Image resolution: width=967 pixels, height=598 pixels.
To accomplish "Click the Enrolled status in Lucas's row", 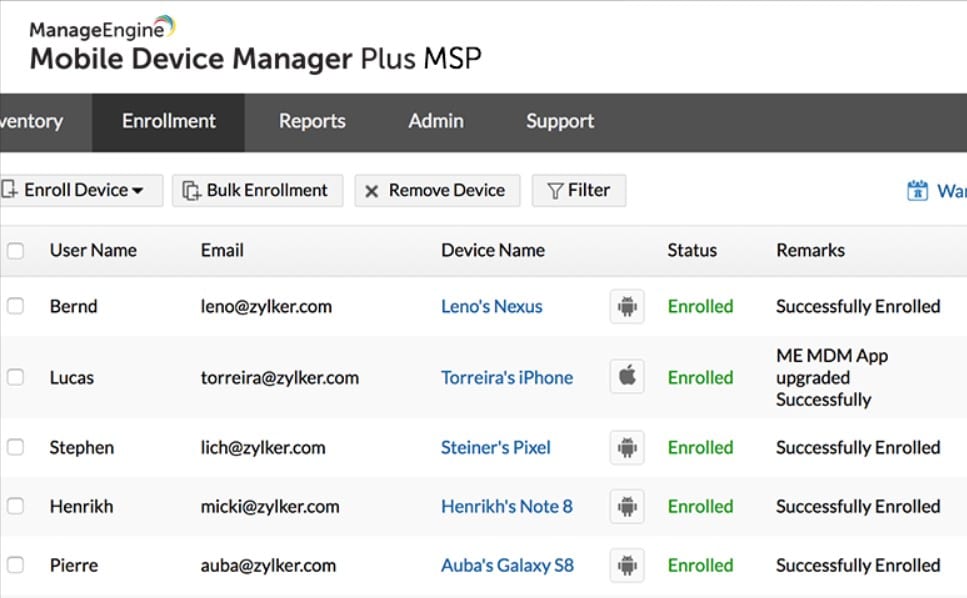I will pos(701,377).
